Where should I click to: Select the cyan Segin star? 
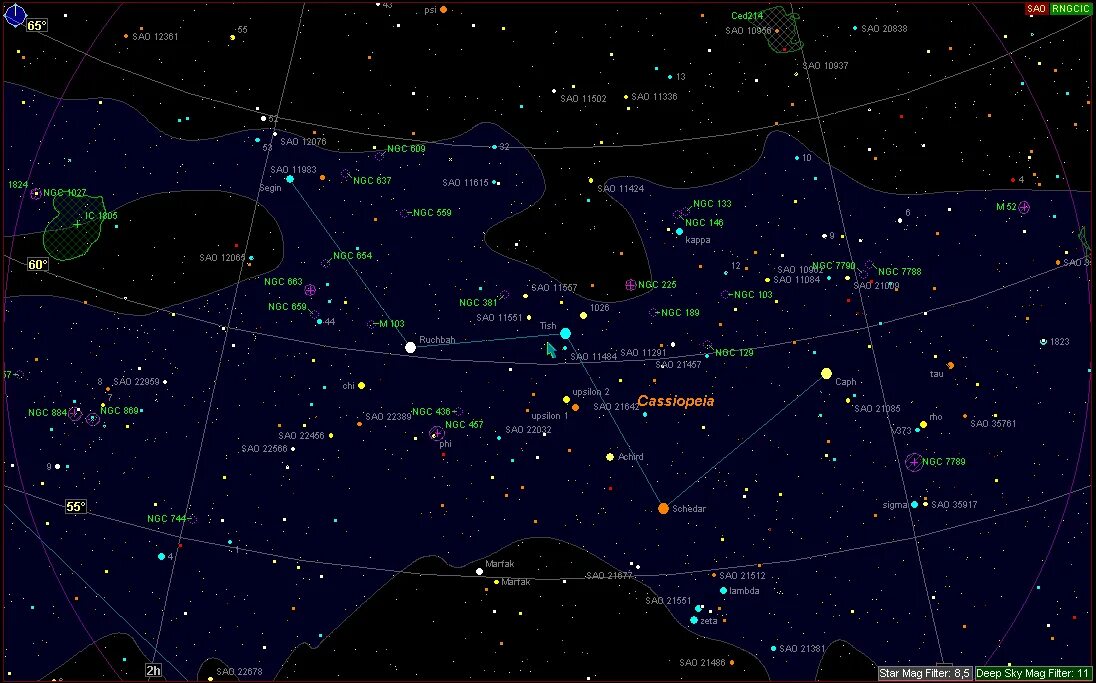pyautogui.click(x=289, y=179)
